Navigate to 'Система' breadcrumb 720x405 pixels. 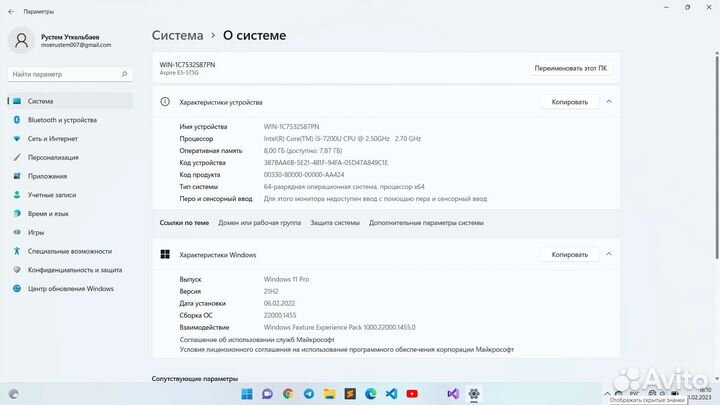point(177,35)
